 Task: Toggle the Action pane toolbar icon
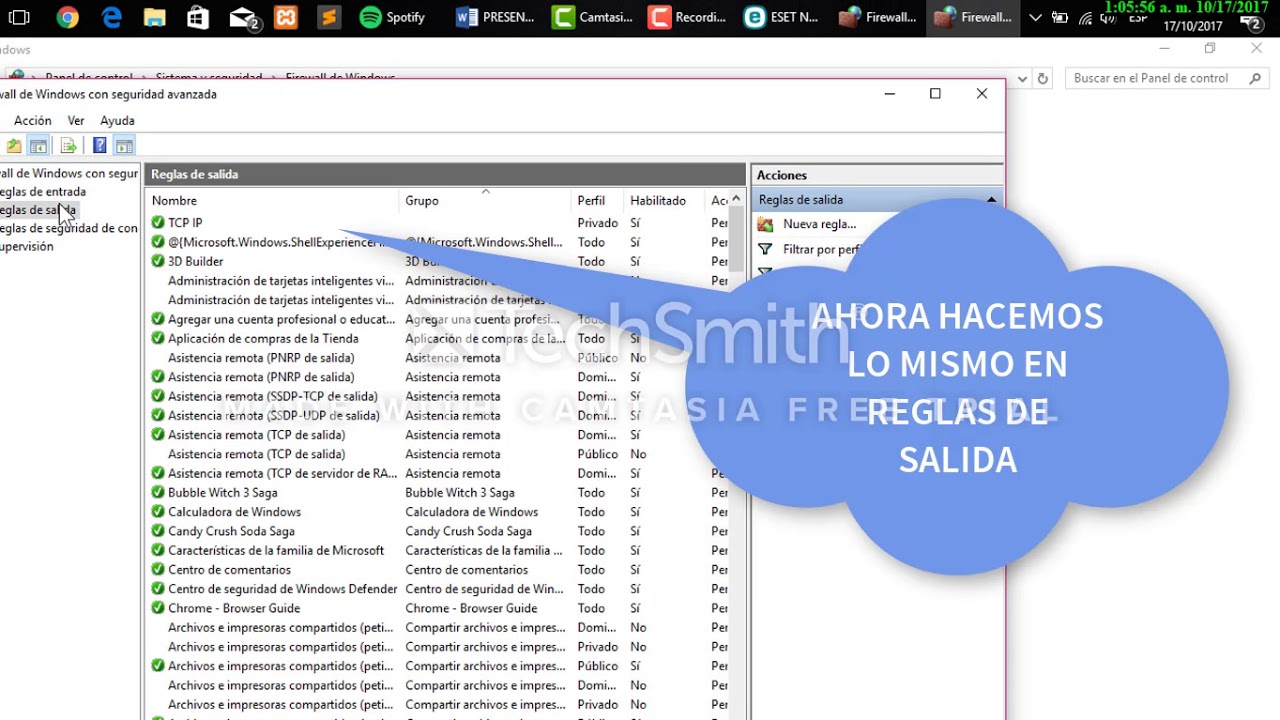[x=124, y=146]
